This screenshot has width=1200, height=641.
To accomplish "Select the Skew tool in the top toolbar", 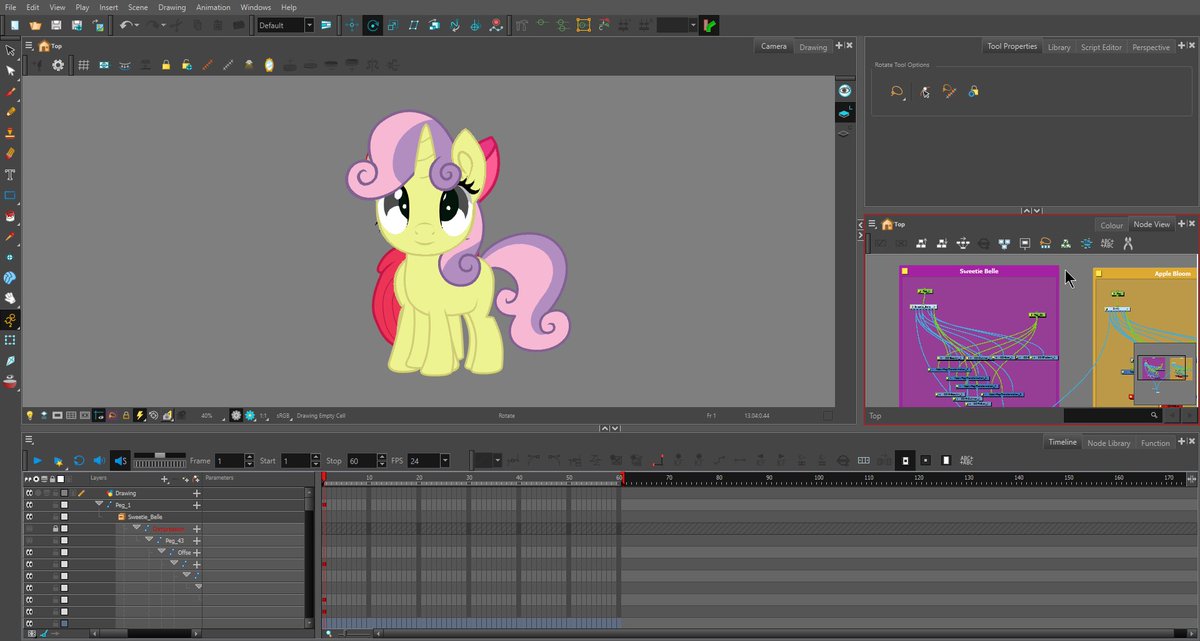I will coord(414,24).
